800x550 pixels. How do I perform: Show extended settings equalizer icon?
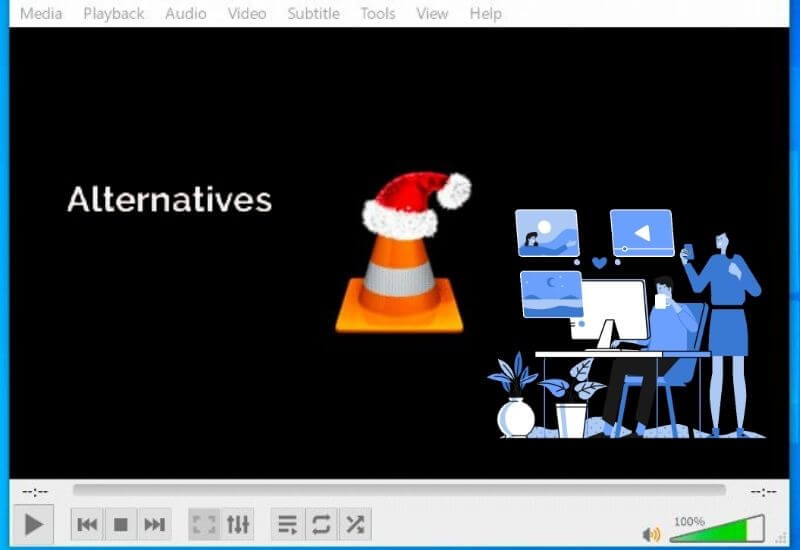pyautogui.click(x=238, y=524)
